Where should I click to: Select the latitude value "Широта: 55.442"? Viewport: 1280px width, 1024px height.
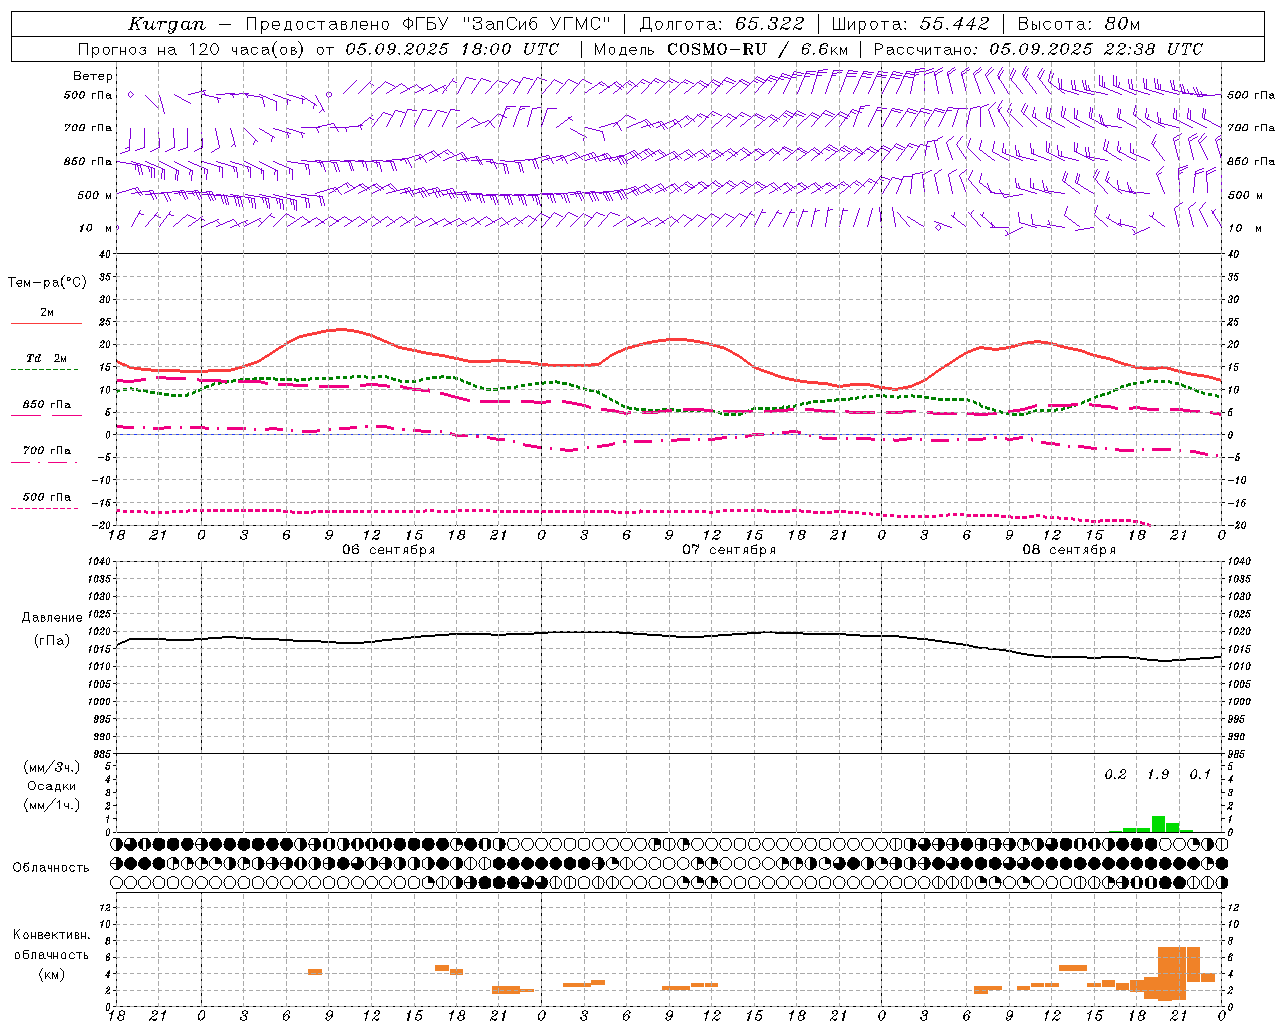911,24
